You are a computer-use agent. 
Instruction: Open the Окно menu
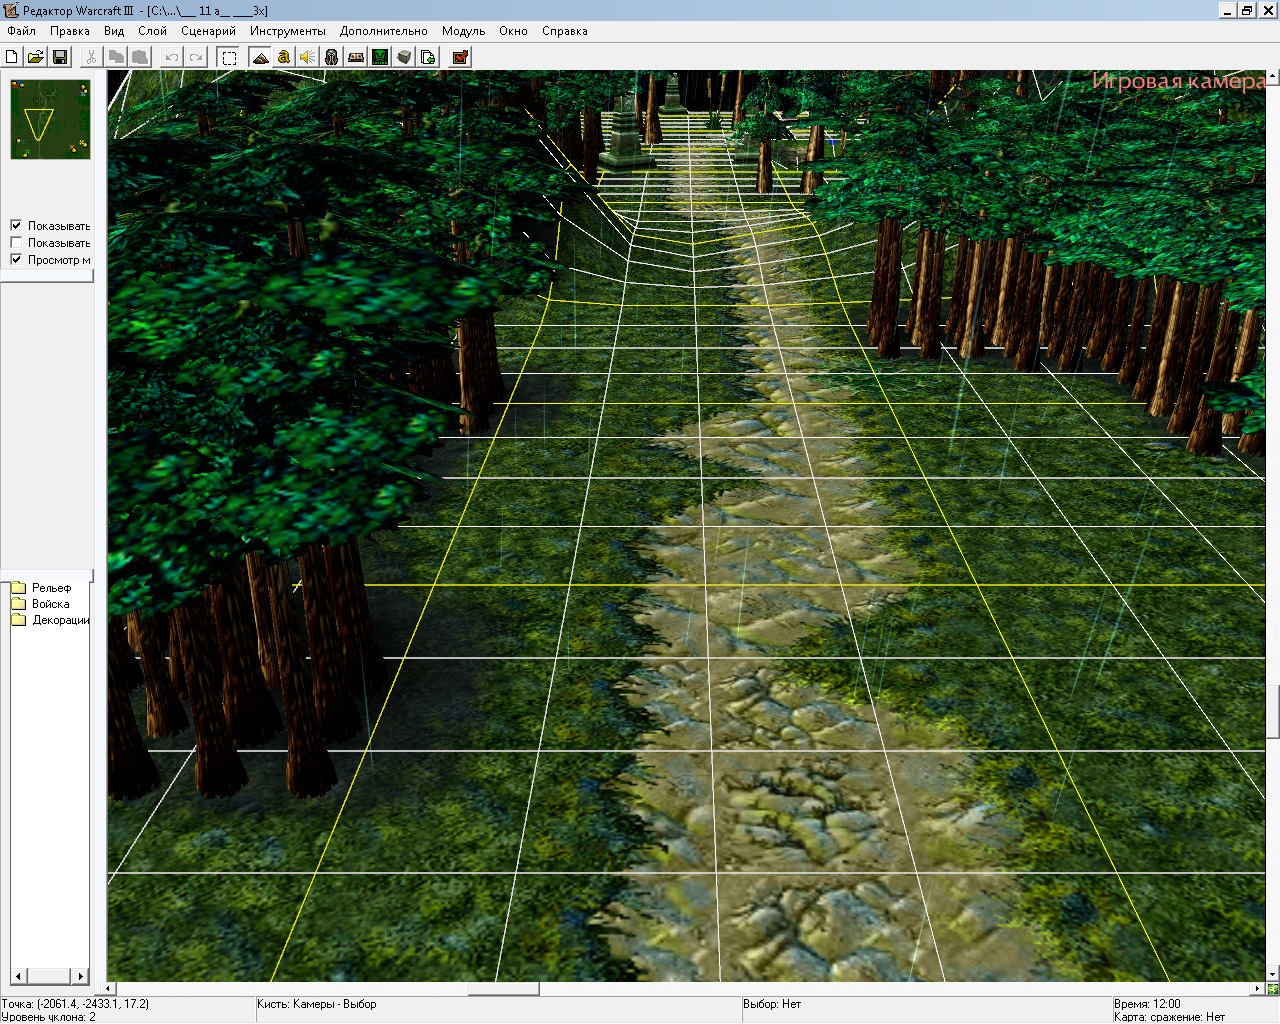coord(513,31)
